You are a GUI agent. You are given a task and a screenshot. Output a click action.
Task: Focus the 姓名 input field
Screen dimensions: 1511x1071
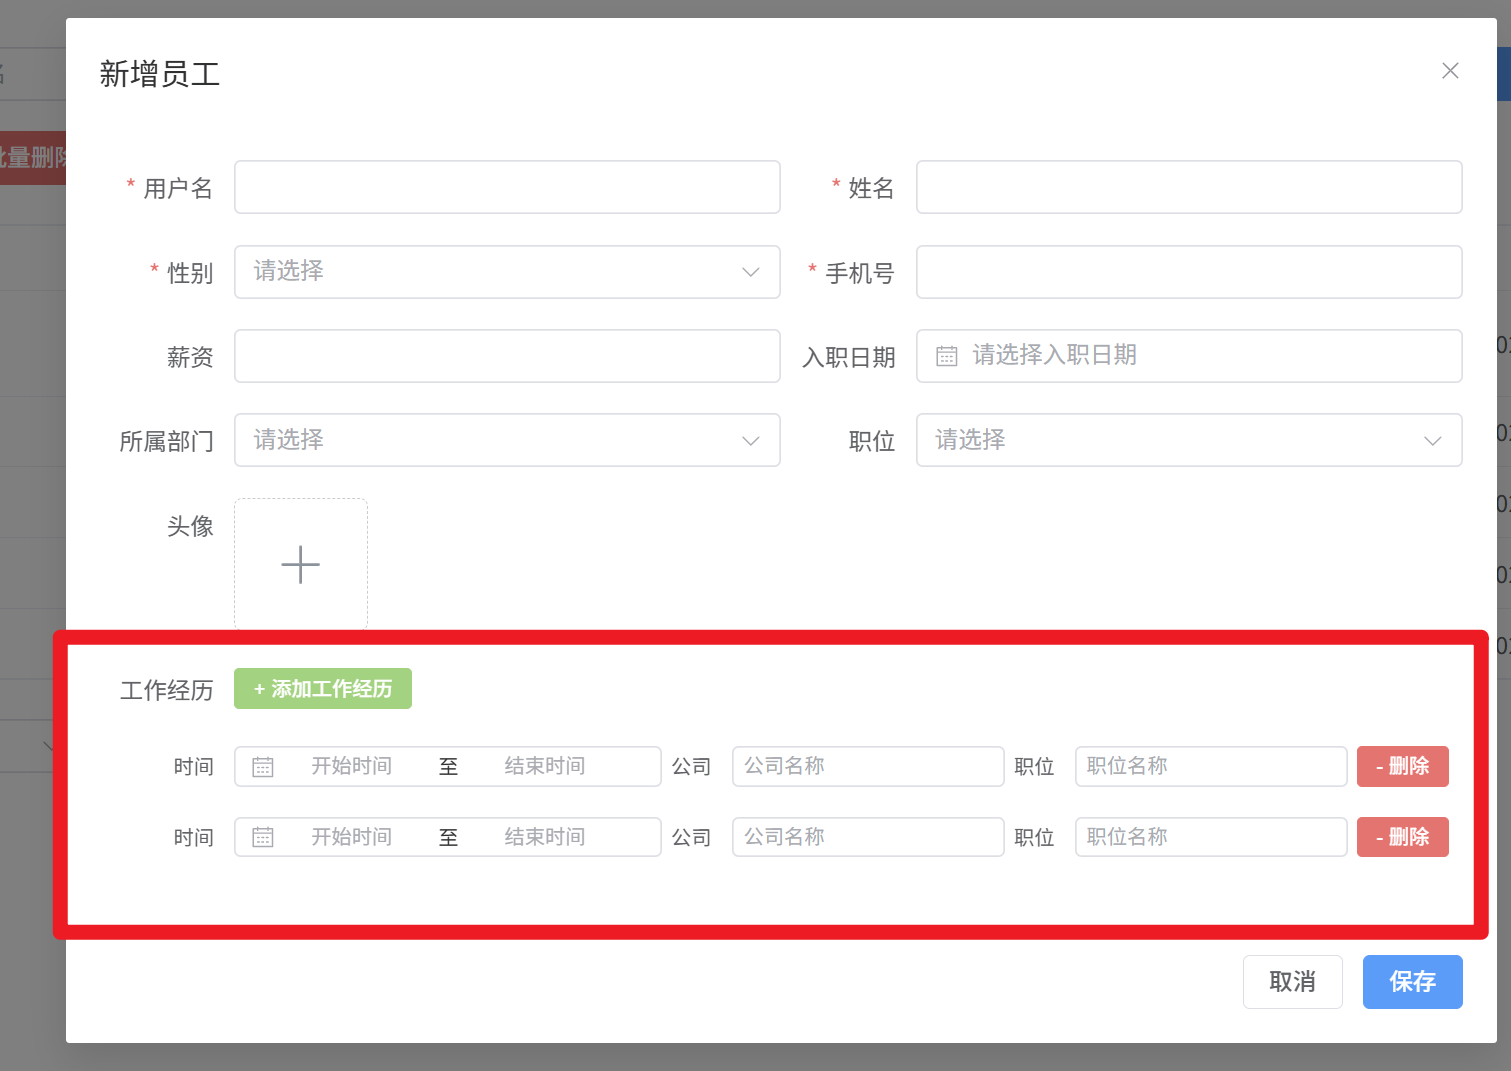point(1188,187)
